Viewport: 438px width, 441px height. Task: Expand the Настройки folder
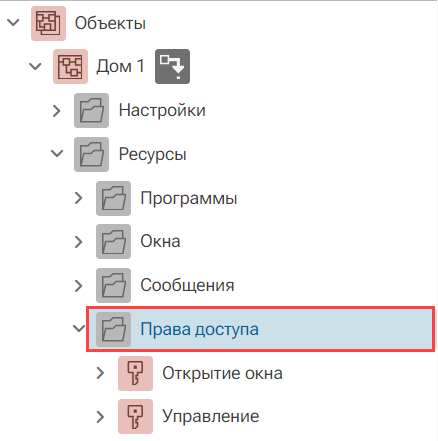click(x=57, y=111)
